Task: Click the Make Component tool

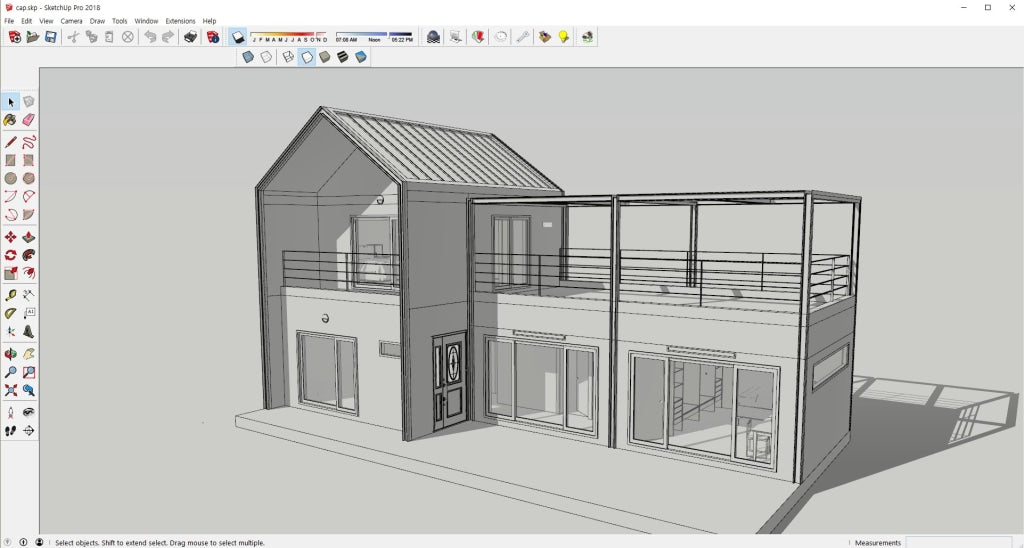Action: click(29, 102)
